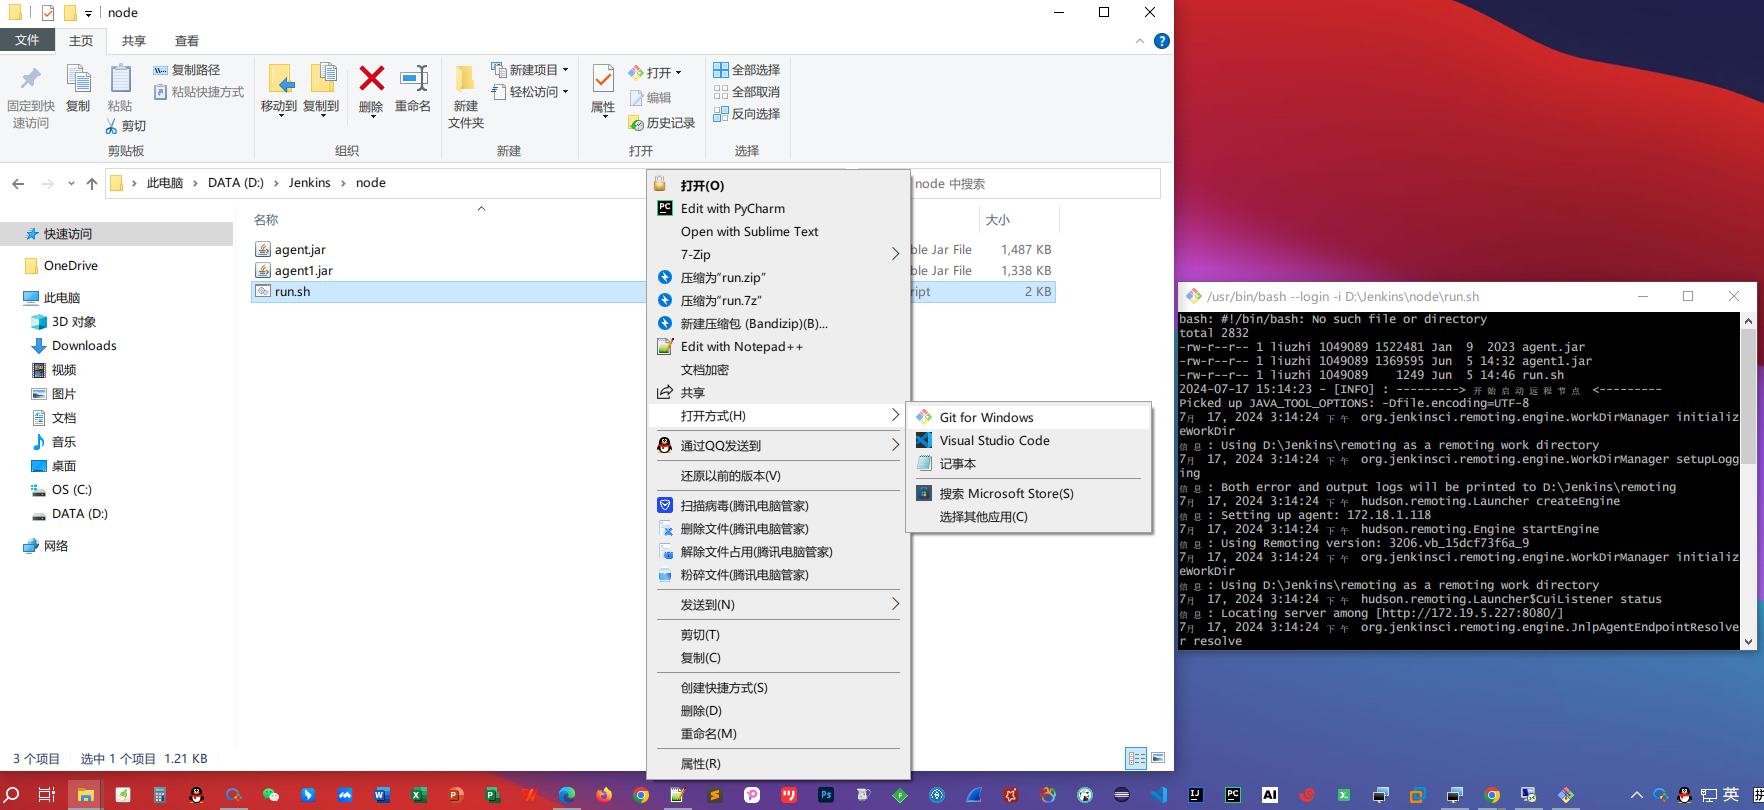Click Invert Selection (反向选择)

coord(747,114)
